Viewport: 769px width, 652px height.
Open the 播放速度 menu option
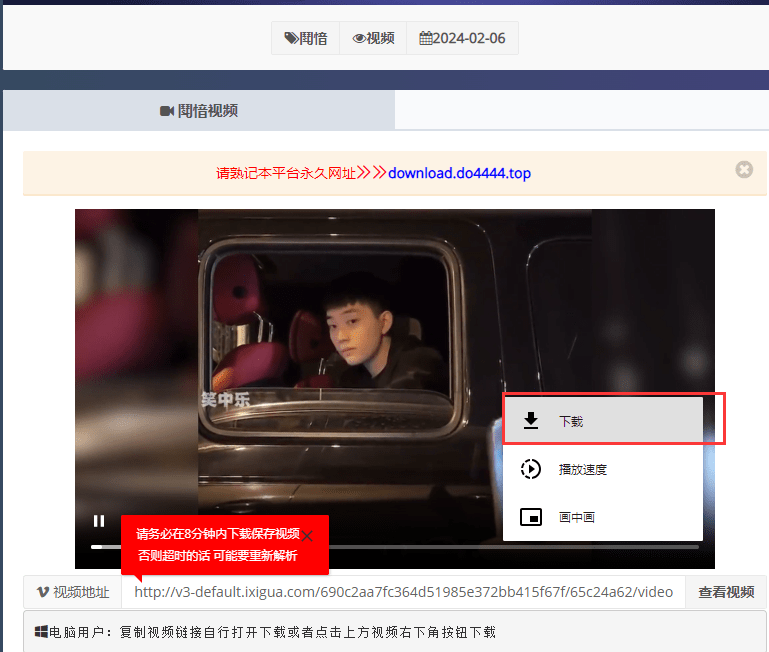pos(582,469)
